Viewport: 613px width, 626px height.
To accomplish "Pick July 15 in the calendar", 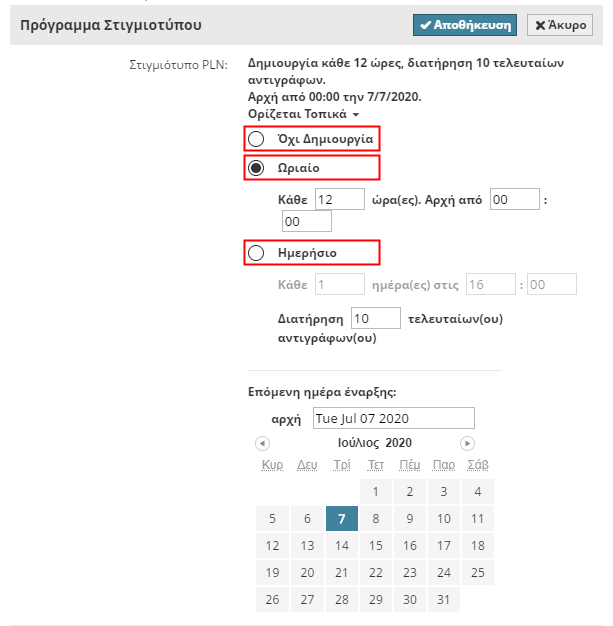I will (x=376, y=546).
